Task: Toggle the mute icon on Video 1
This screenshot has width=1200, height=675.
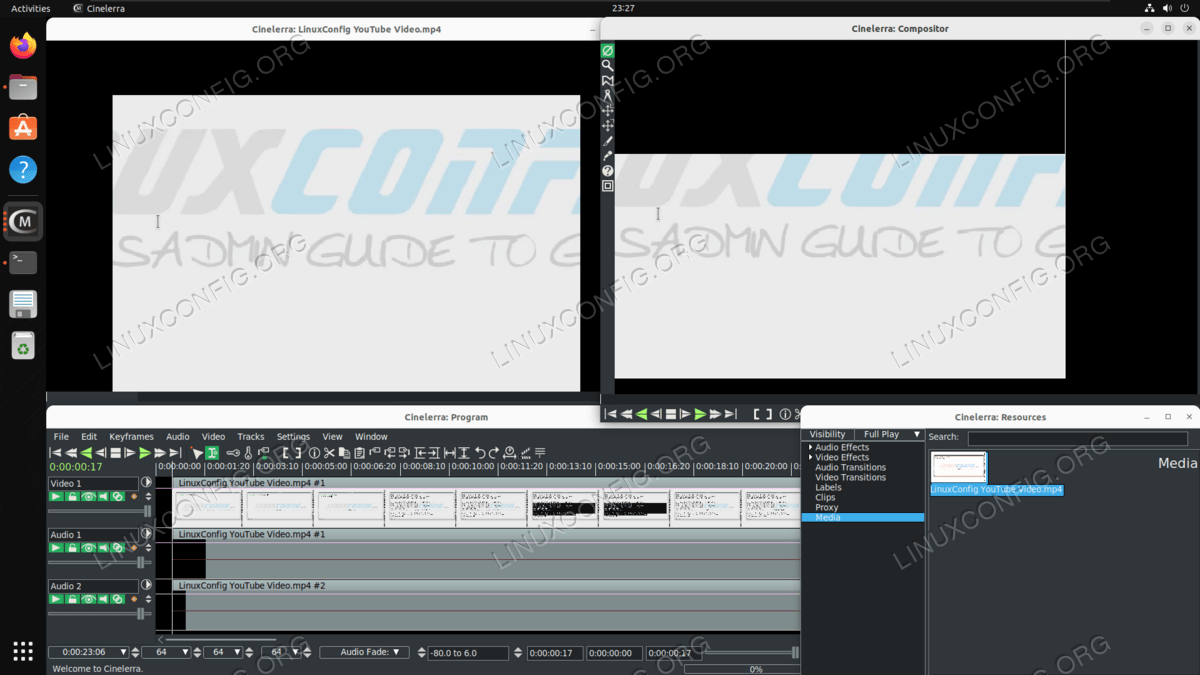Action: click(103, 496)
